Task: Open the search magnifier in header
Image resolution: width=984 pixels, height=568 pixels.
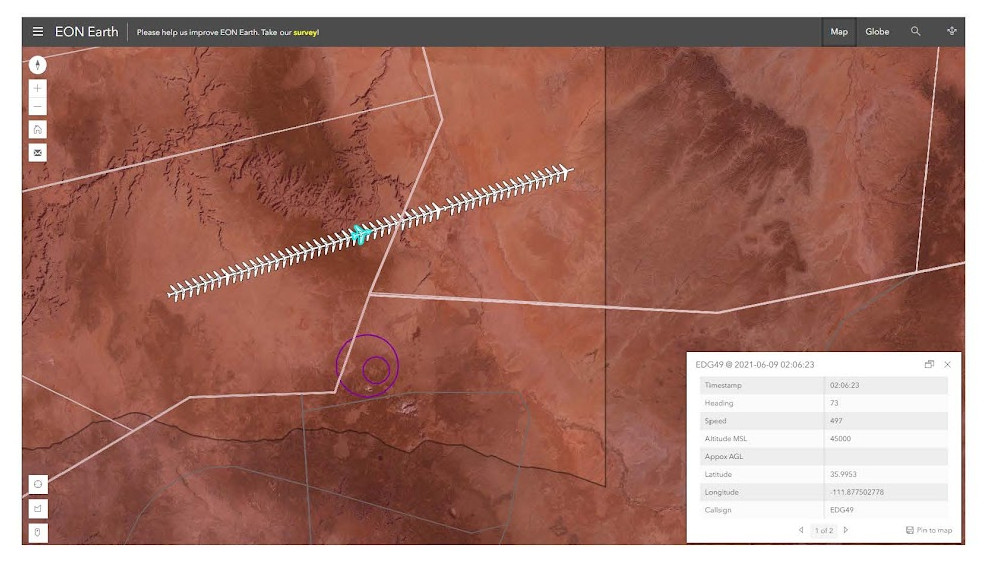Action: pyautogui.click(x=915, y=32)
